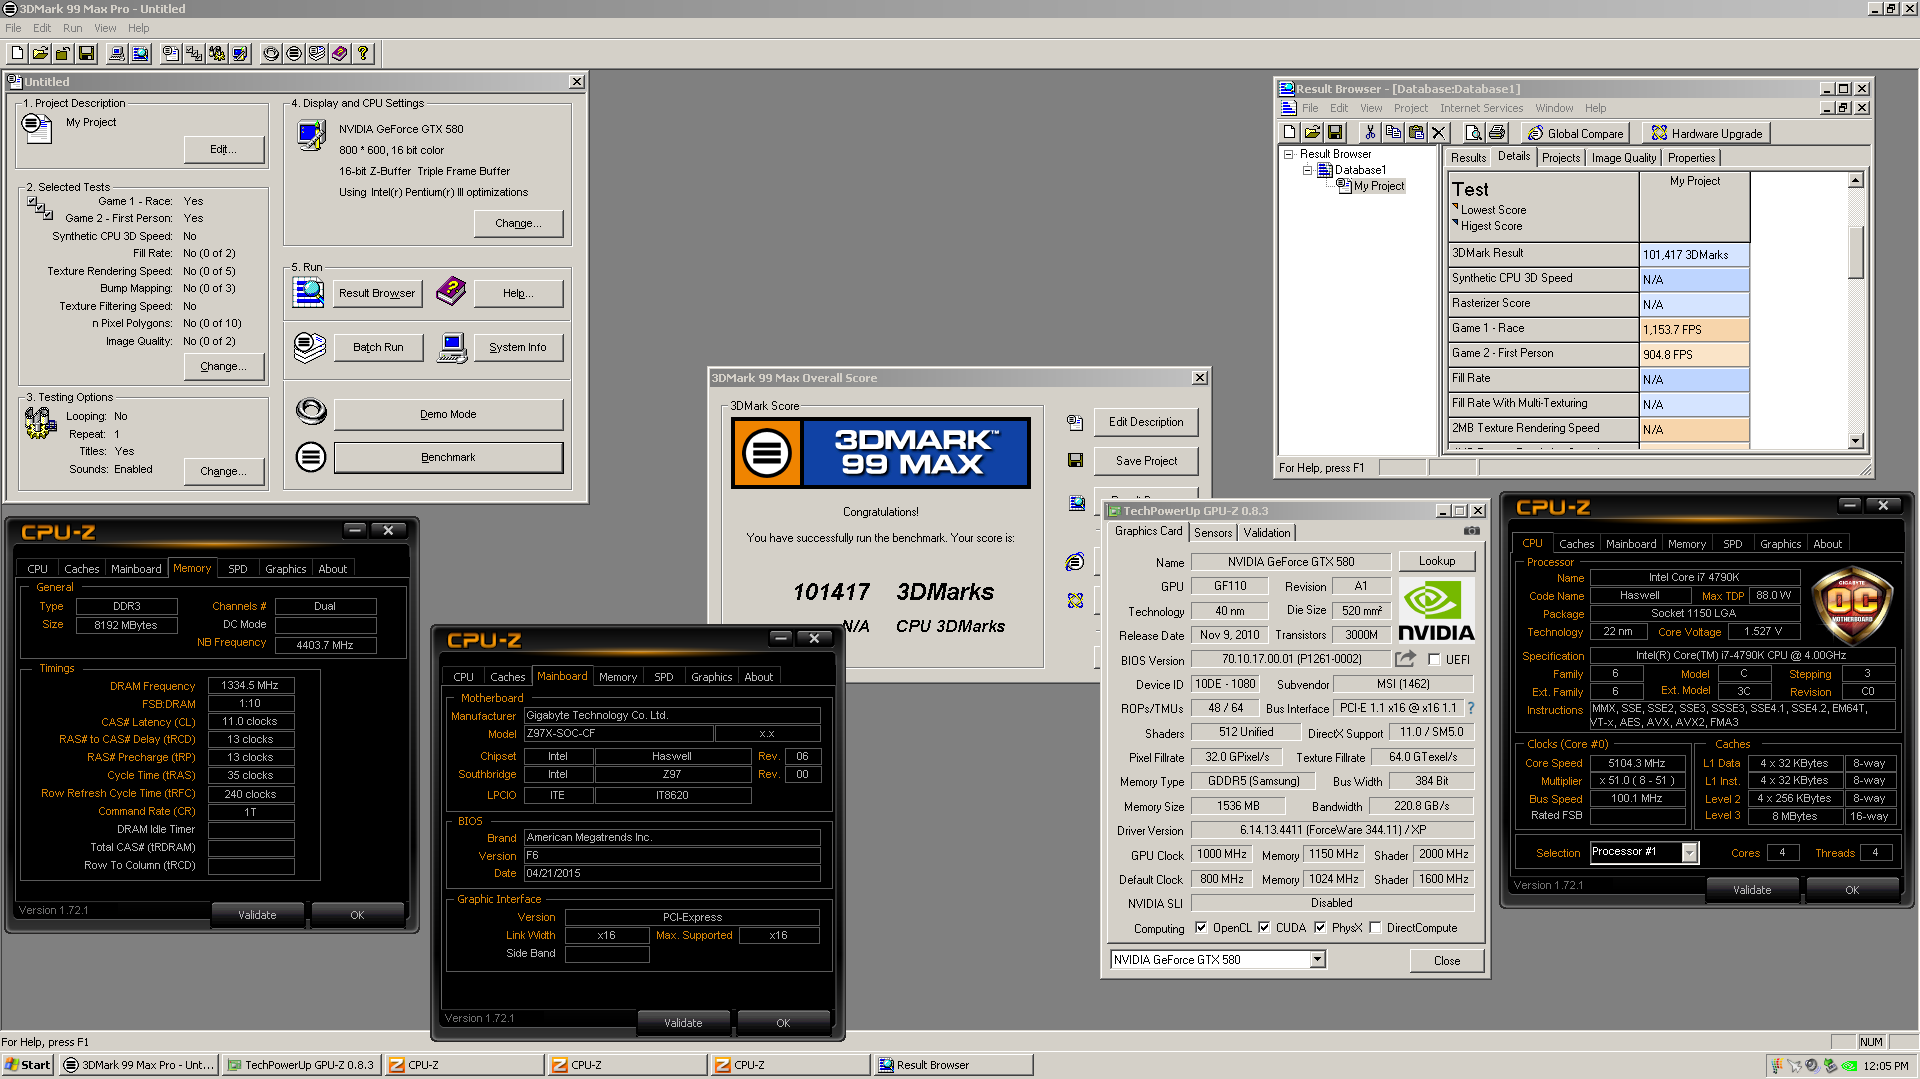The height and width of the screenshot is (1079, 1920).
Task: Switch to TechPowerUp GPU-Z in the taskbar
Action: coord(301,1065)
